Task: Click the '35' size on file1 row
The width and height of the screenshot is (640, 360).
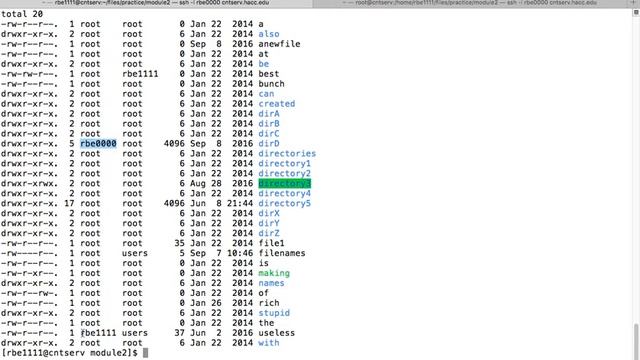Action: 179,243
